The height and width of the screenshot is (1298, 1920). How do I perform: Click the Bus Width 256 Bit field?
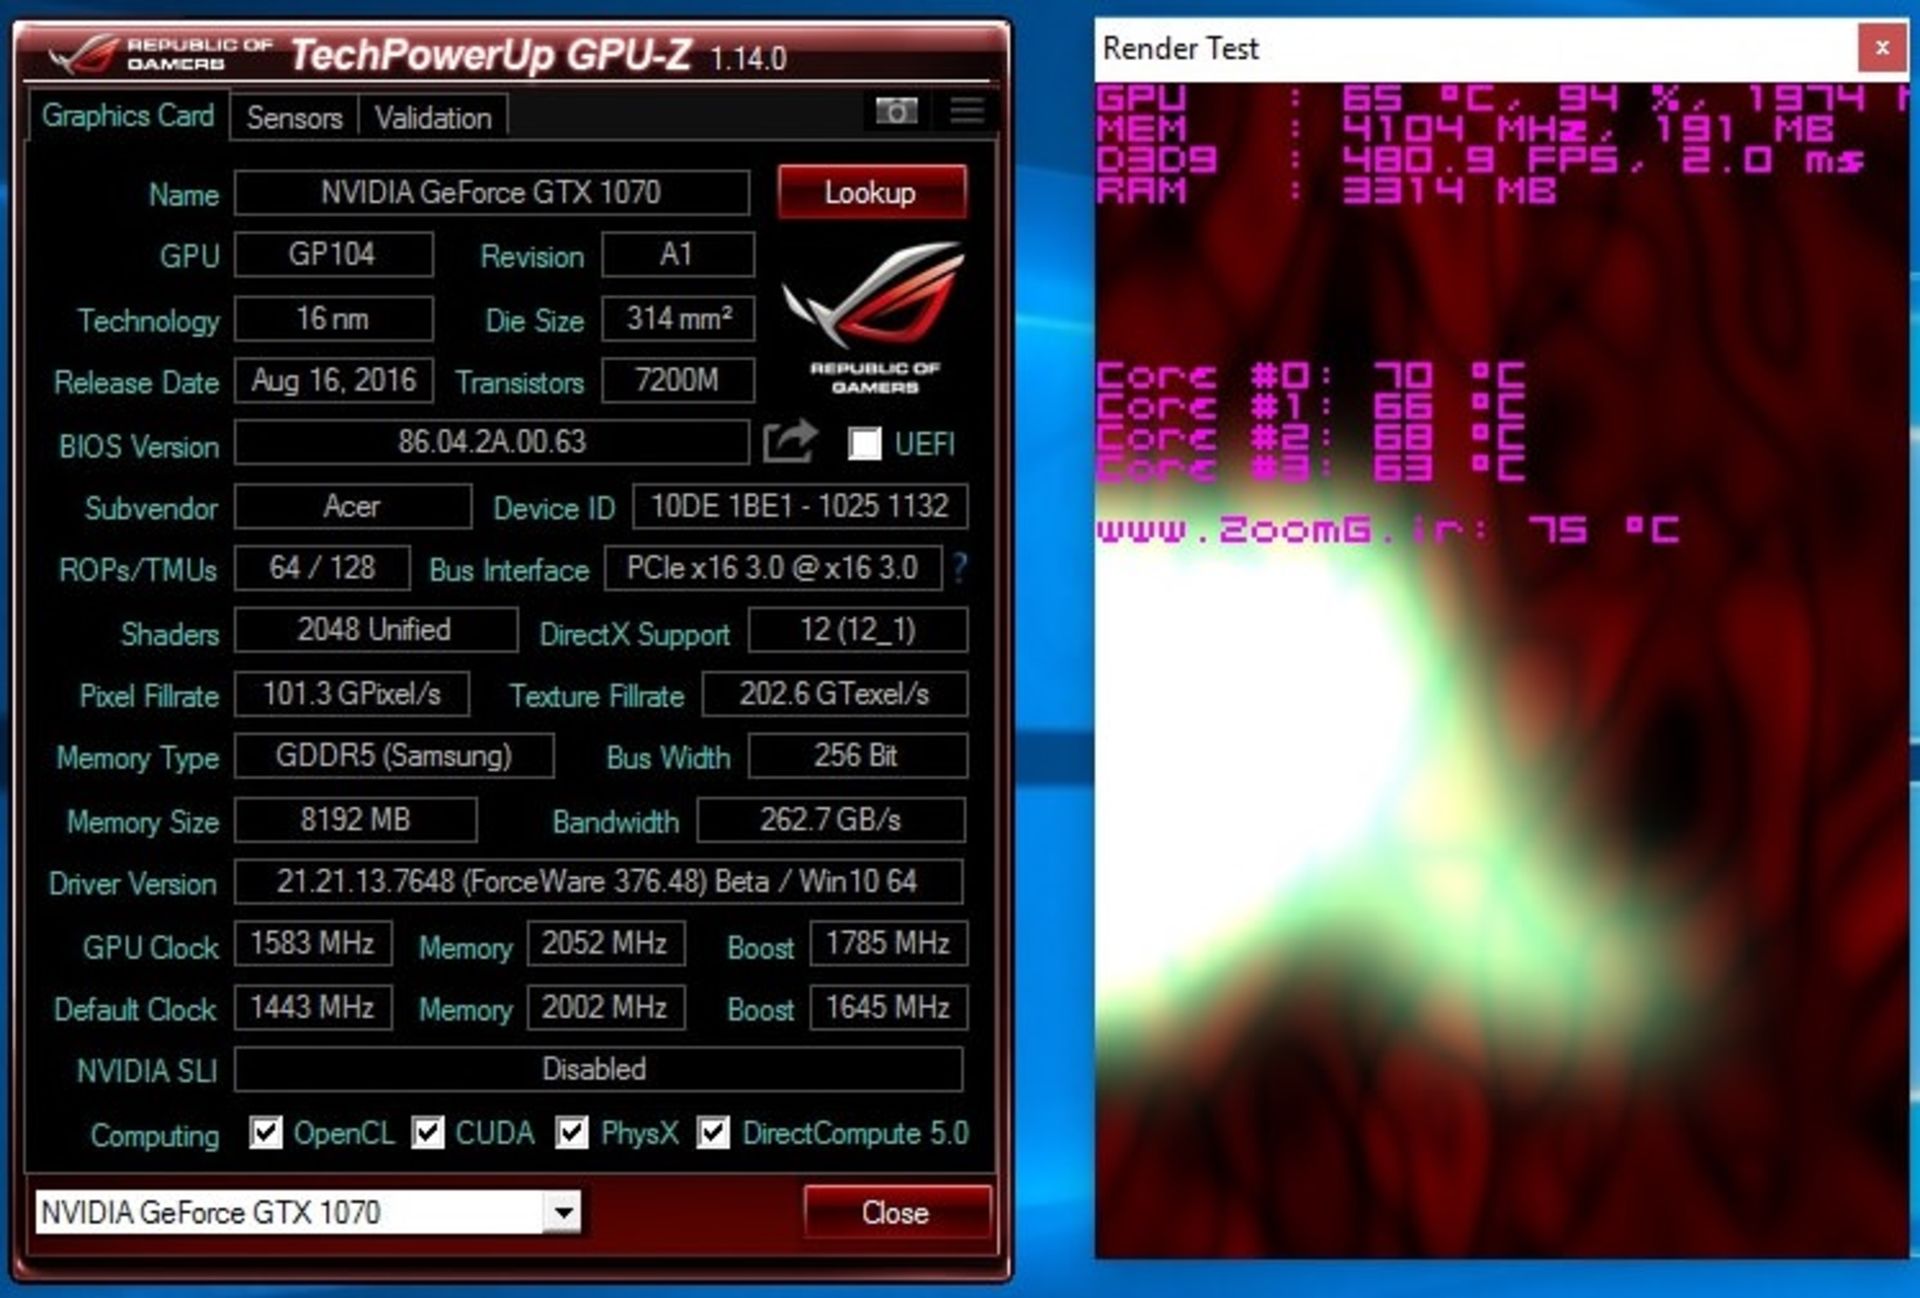tap(857, 756)
